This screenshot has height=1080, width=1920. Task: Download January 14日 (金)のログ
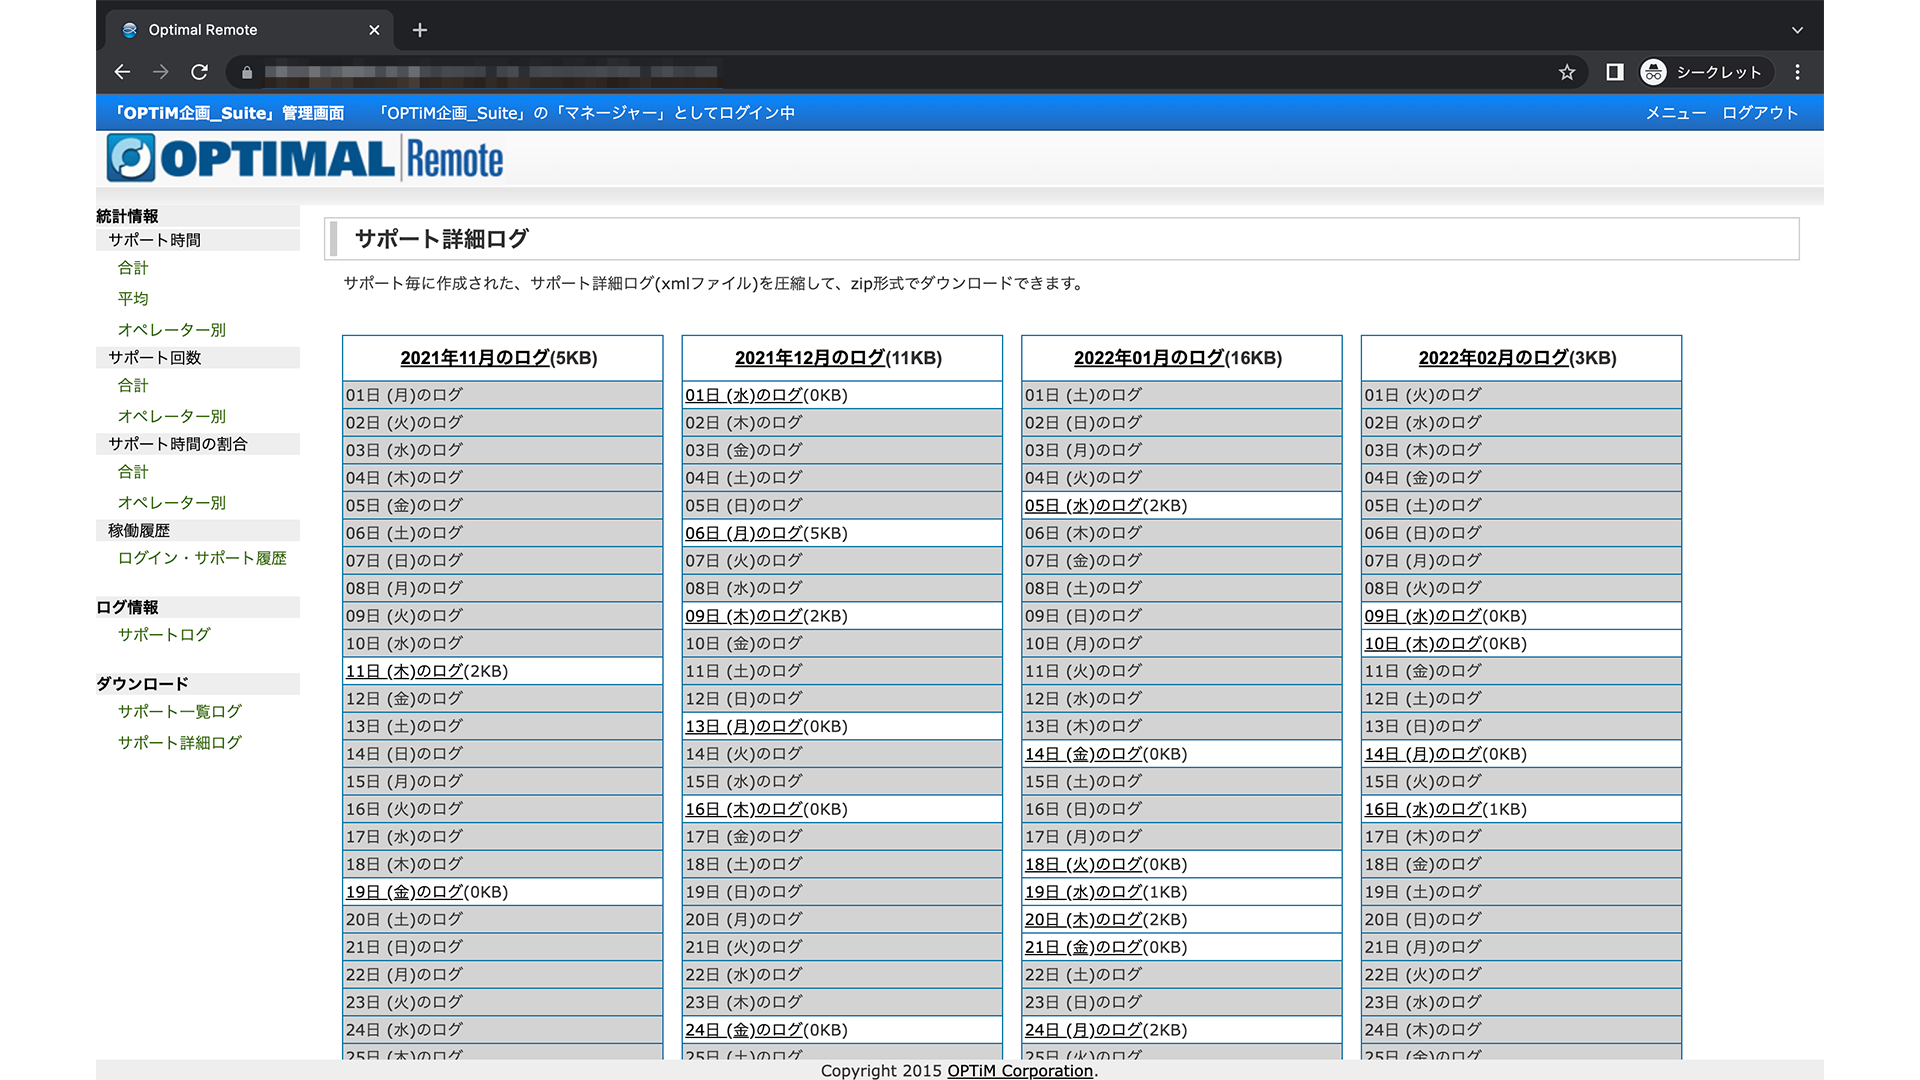pos(1083,754)
